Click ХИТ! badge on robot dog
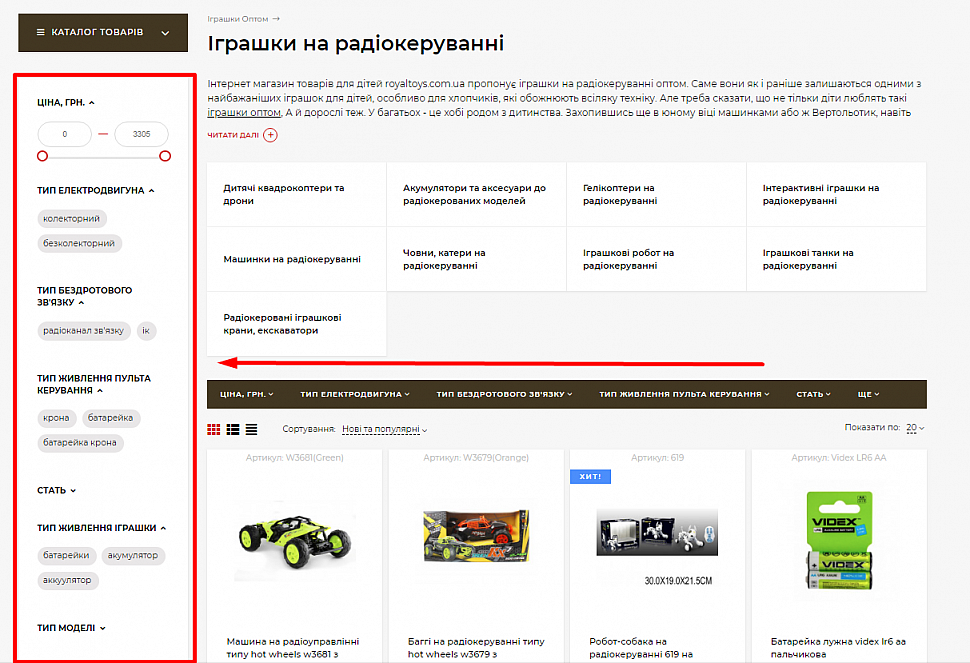The image size is (970, 663). click(x=590, y=477)
